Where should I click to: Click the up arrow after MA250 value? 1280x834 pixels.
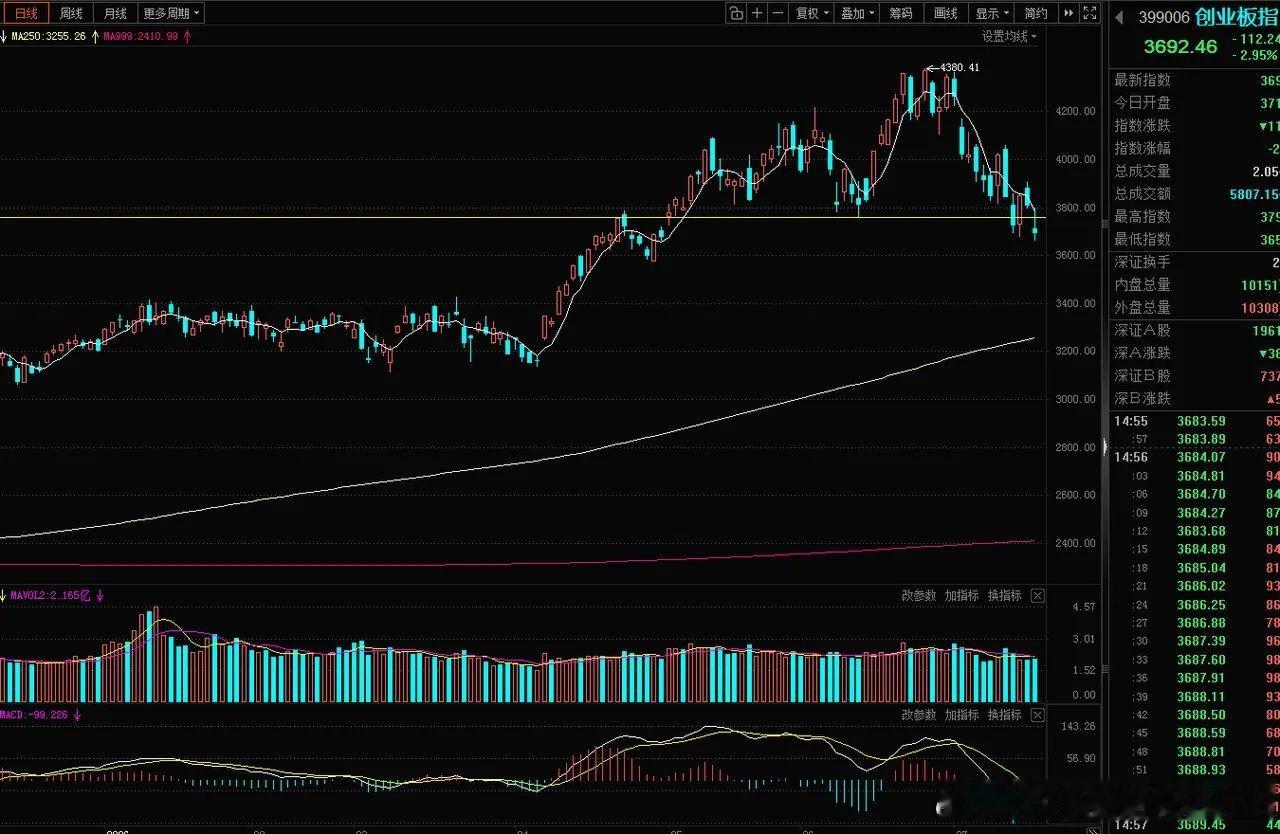point(95,36)
